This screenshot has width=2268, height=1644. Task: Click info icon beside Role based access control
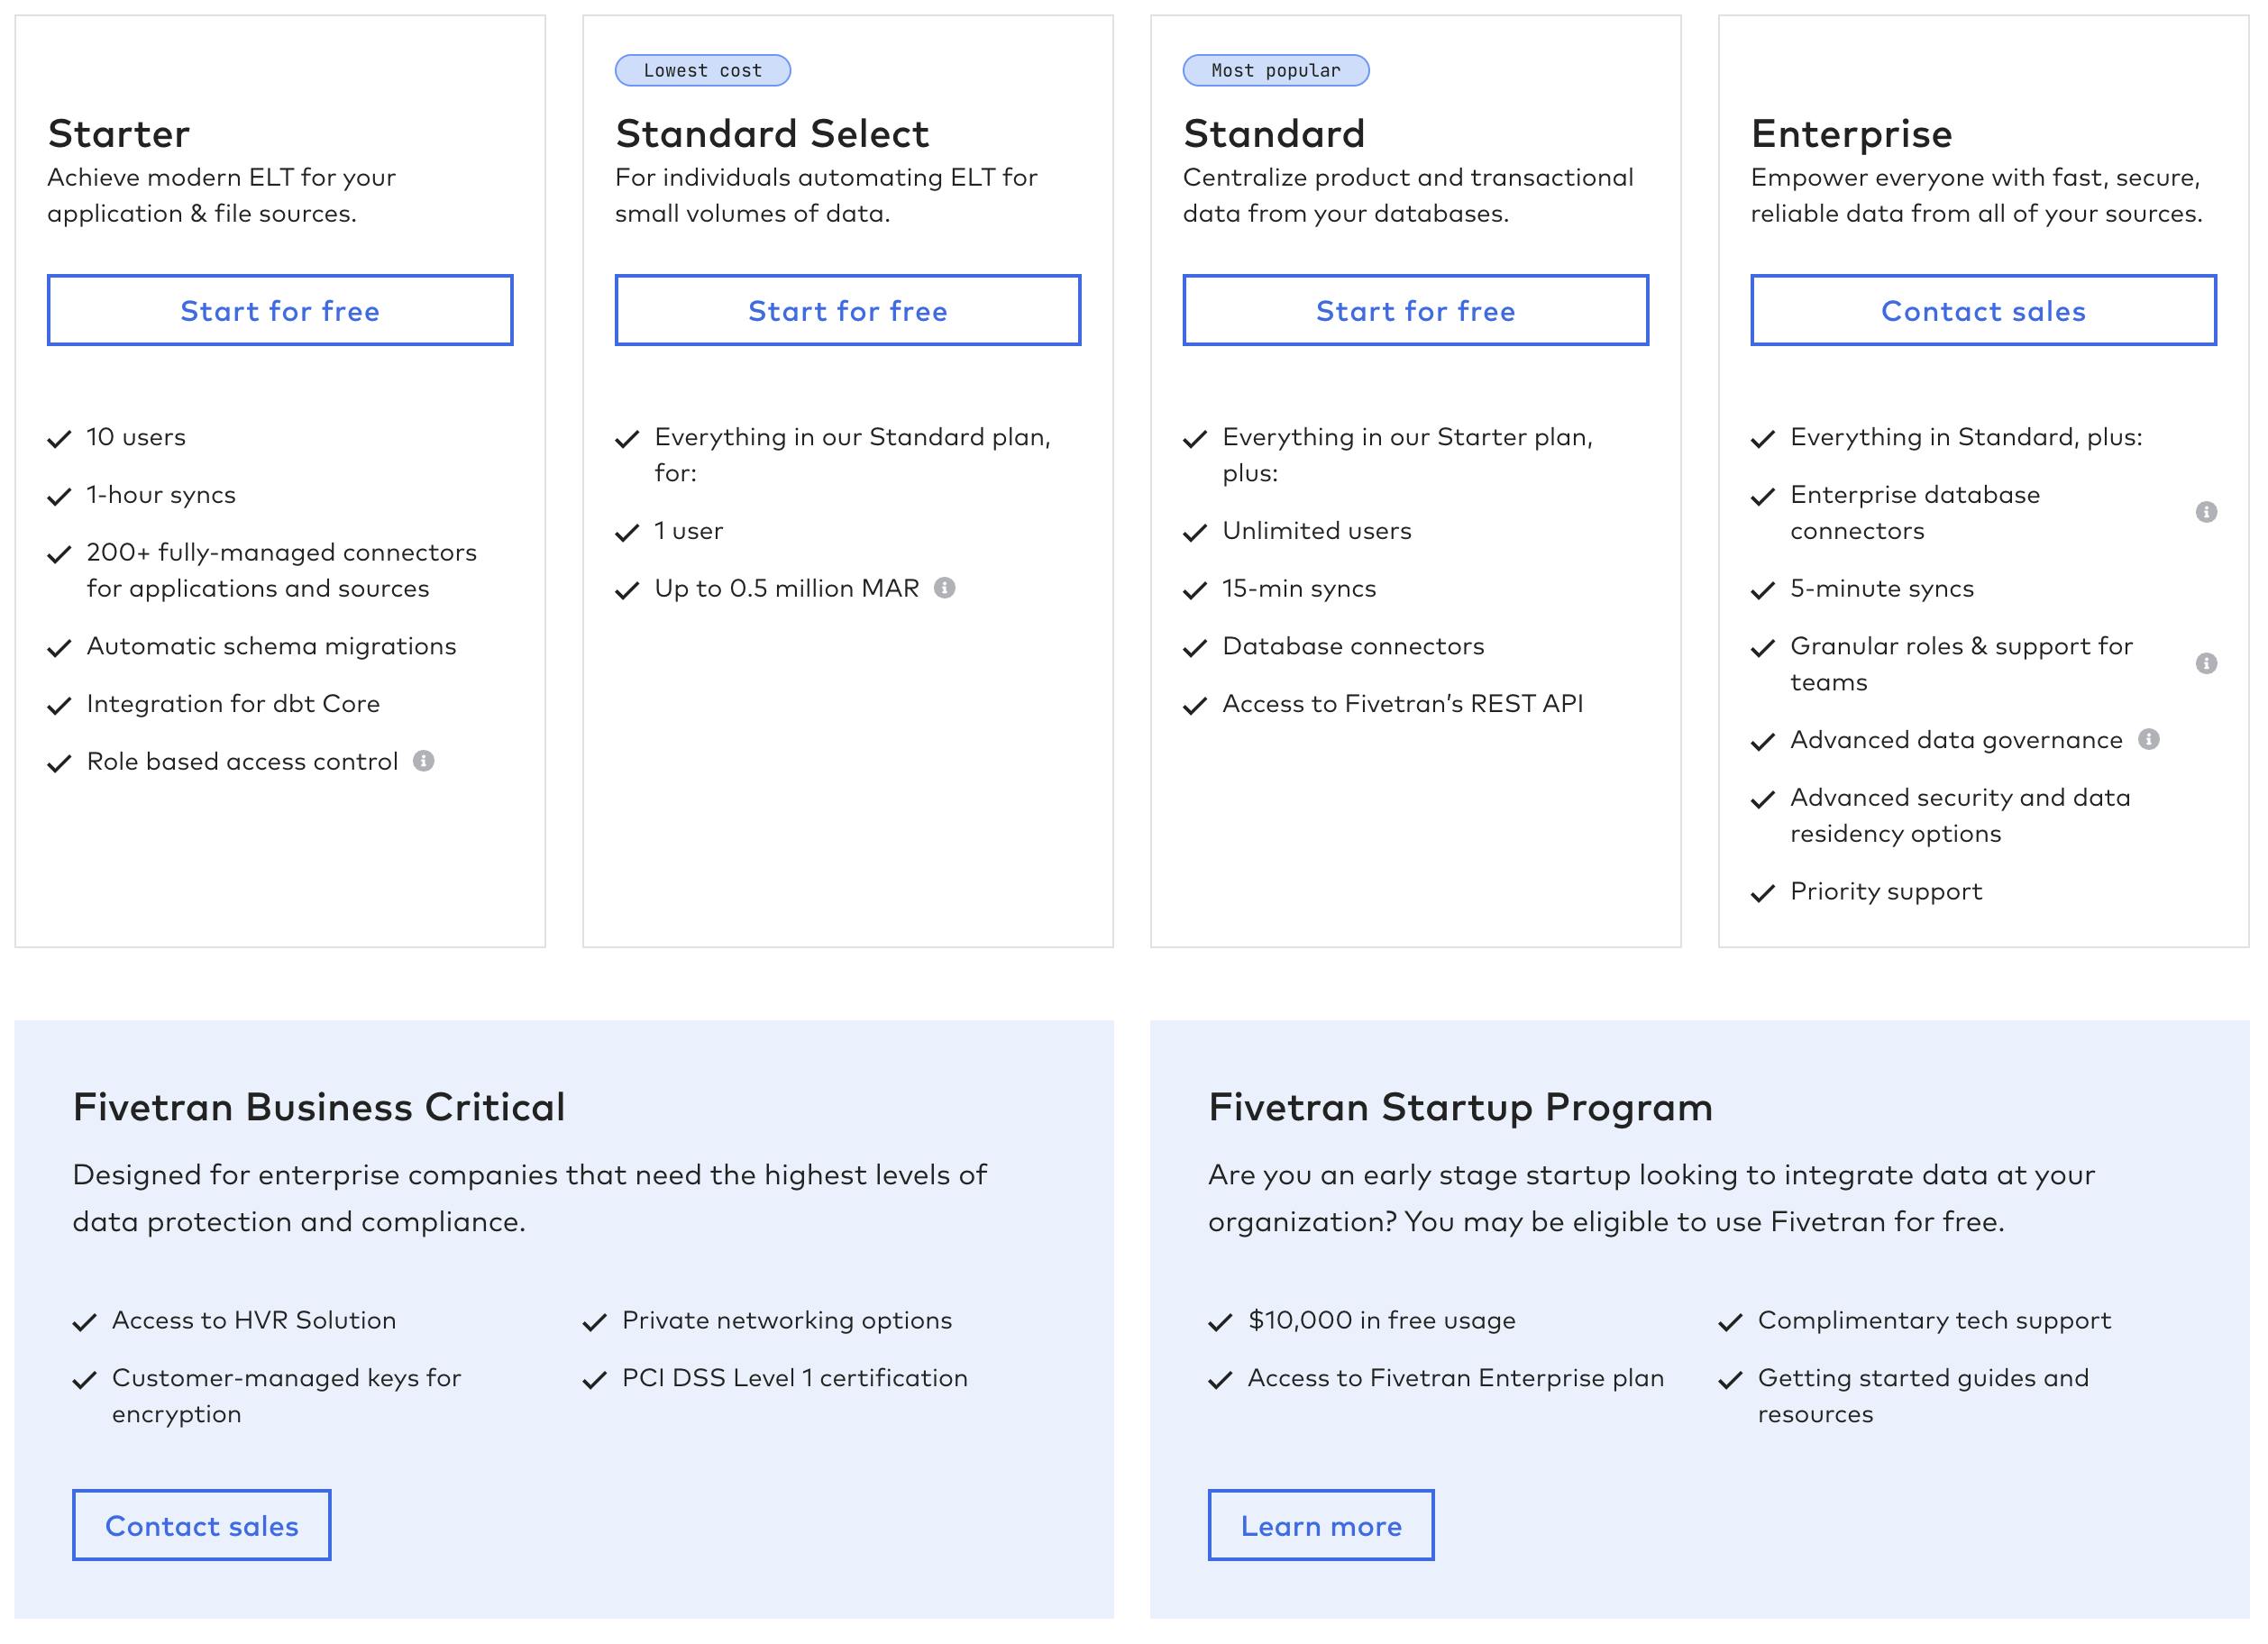point(424,761)
